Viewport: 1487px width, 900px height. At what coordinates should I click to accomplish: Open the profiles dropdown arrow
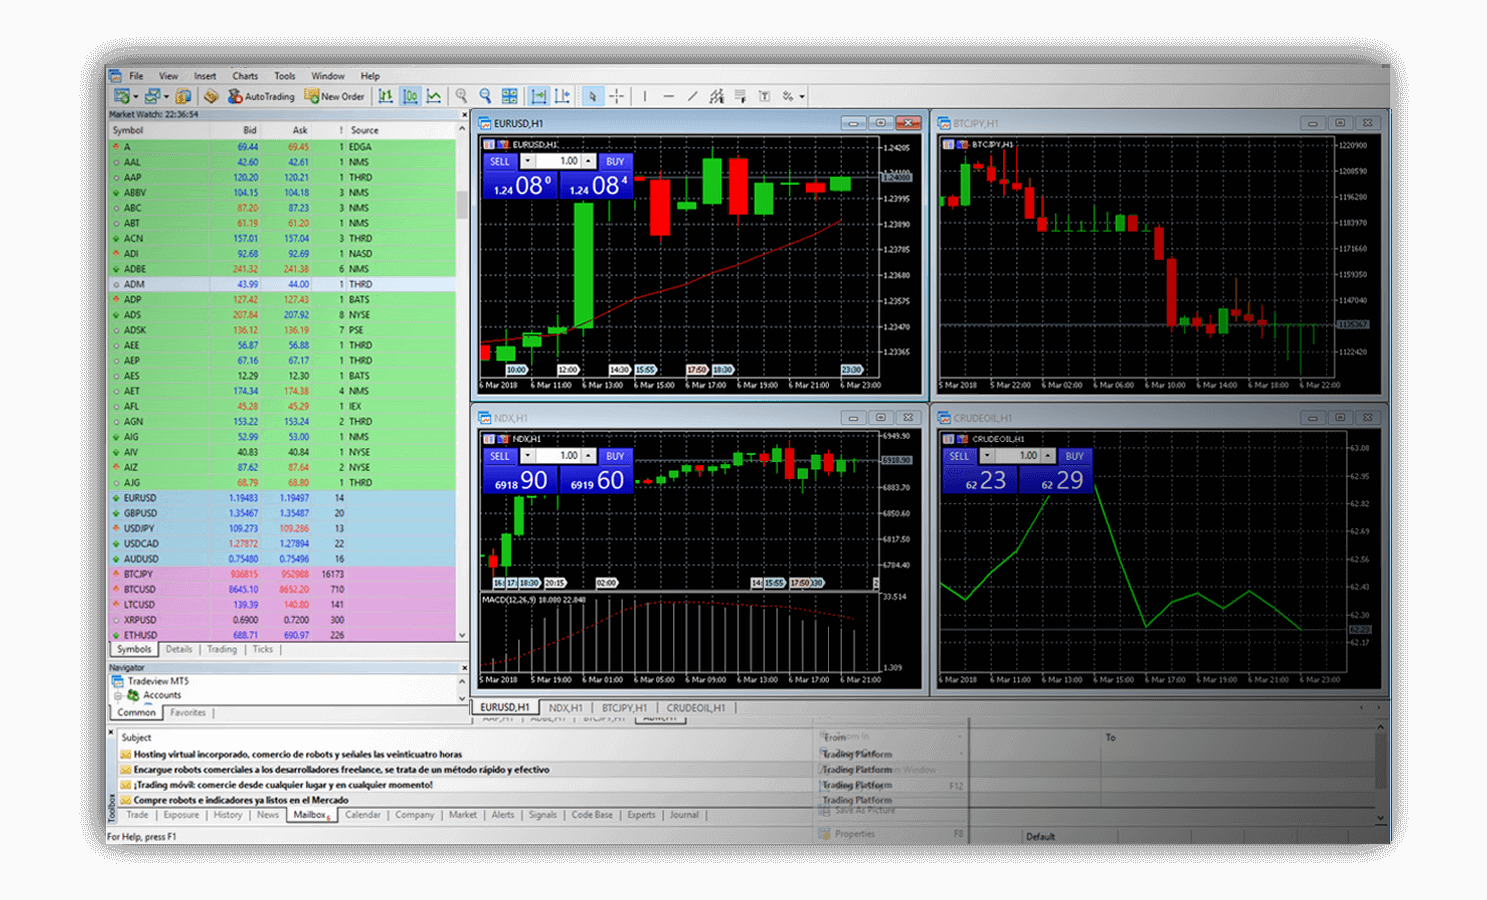click(x=167, y=97)
